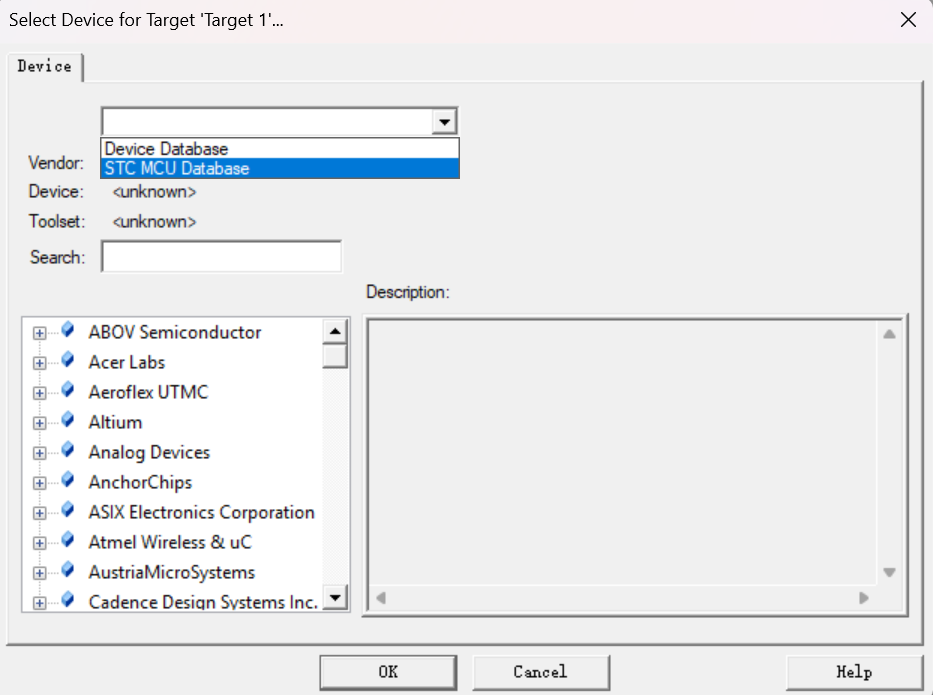Viewport: 933px width, 695px height.
Task: Click the Device <unknown> value text
Action: pyautogui.click(x=154, y=192)
